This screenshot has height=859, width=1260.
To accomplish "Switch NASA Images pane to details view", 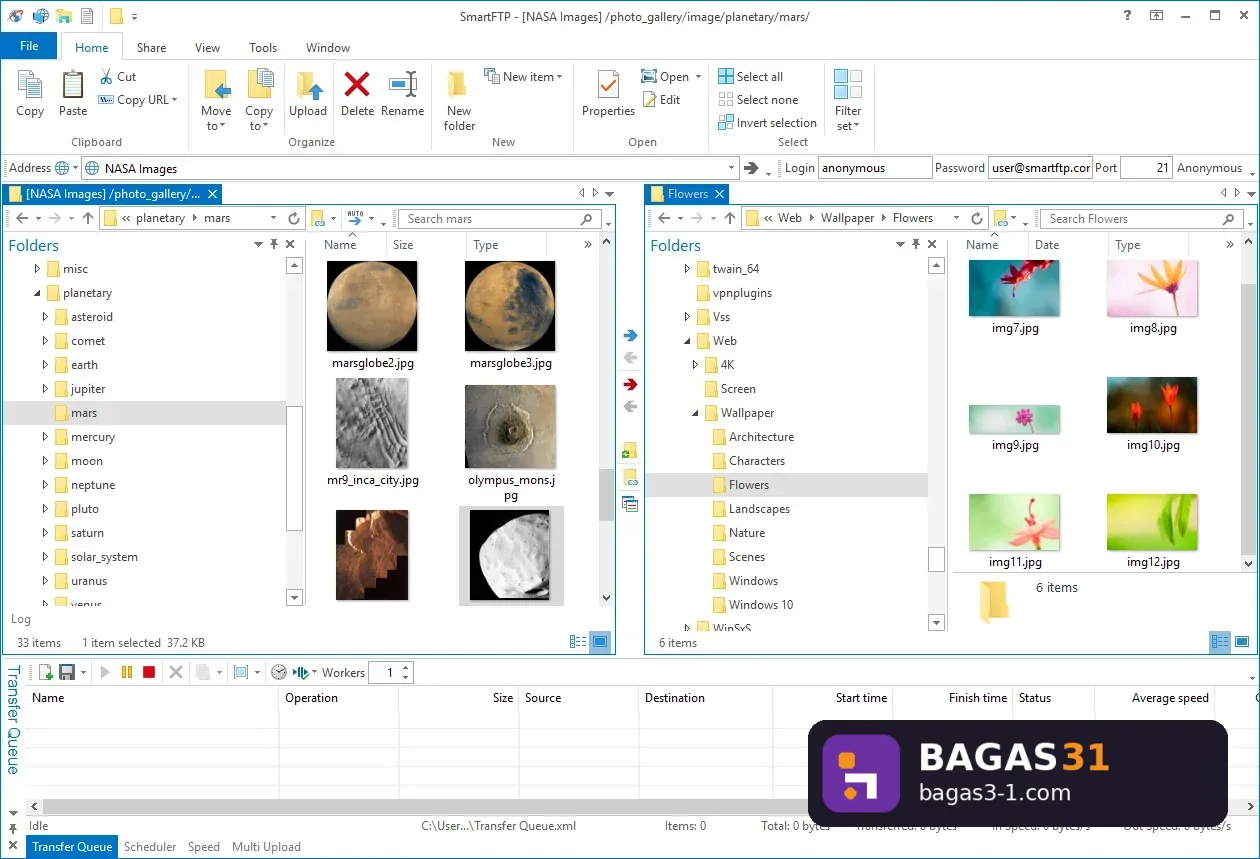I will (x=578, y=642).
